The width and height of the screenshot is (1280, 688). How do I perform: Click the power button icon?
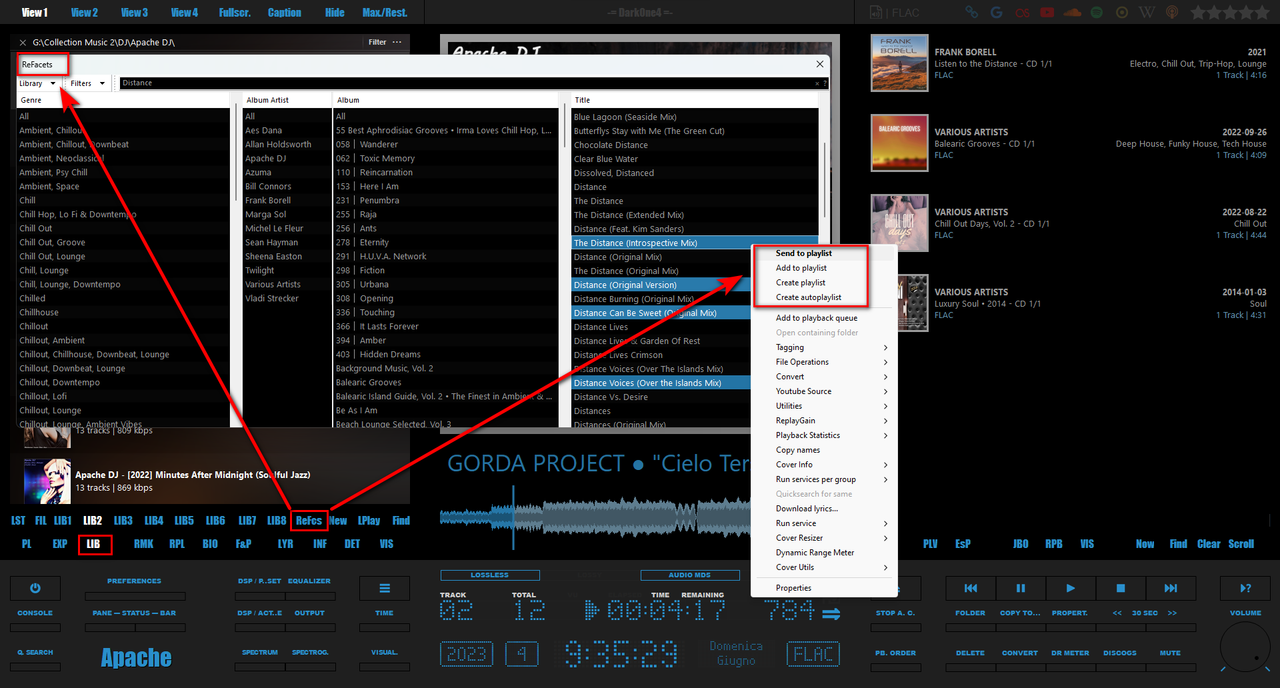pos(35,588)
